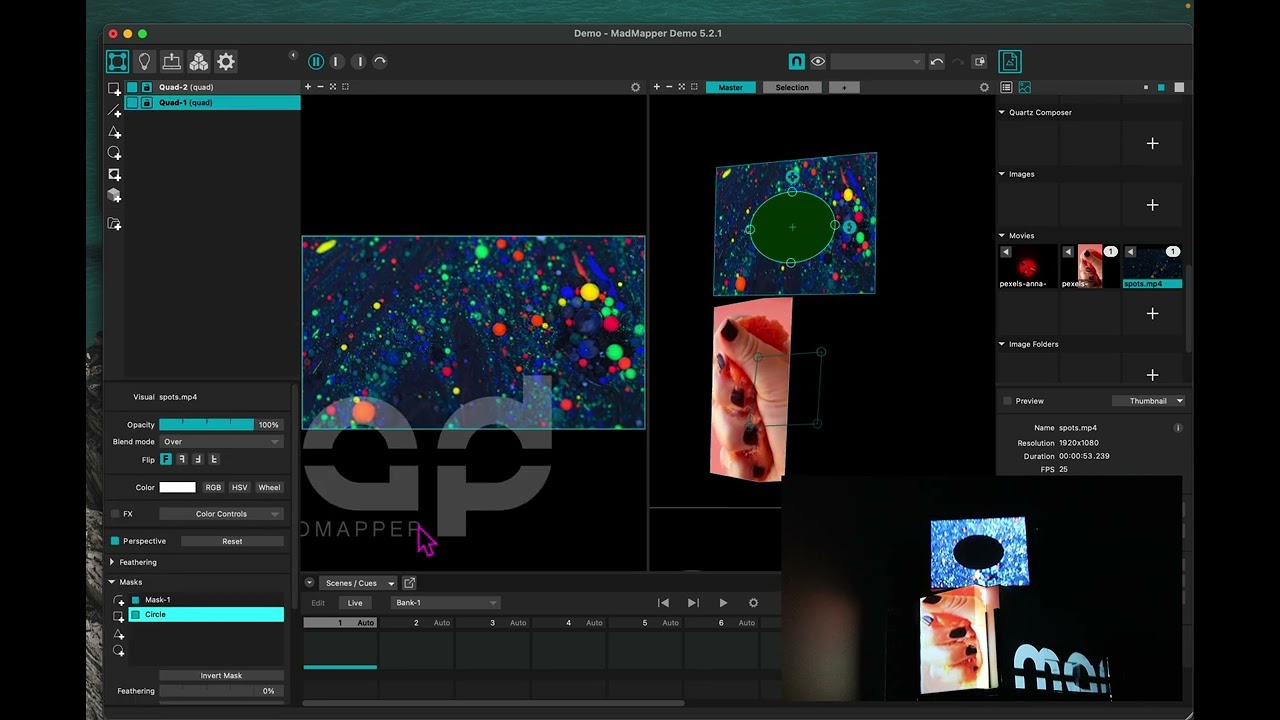Viewport: 1280px width, 720px height.
Task: Fit the output view to window
Action: click(x=682, y=87)
